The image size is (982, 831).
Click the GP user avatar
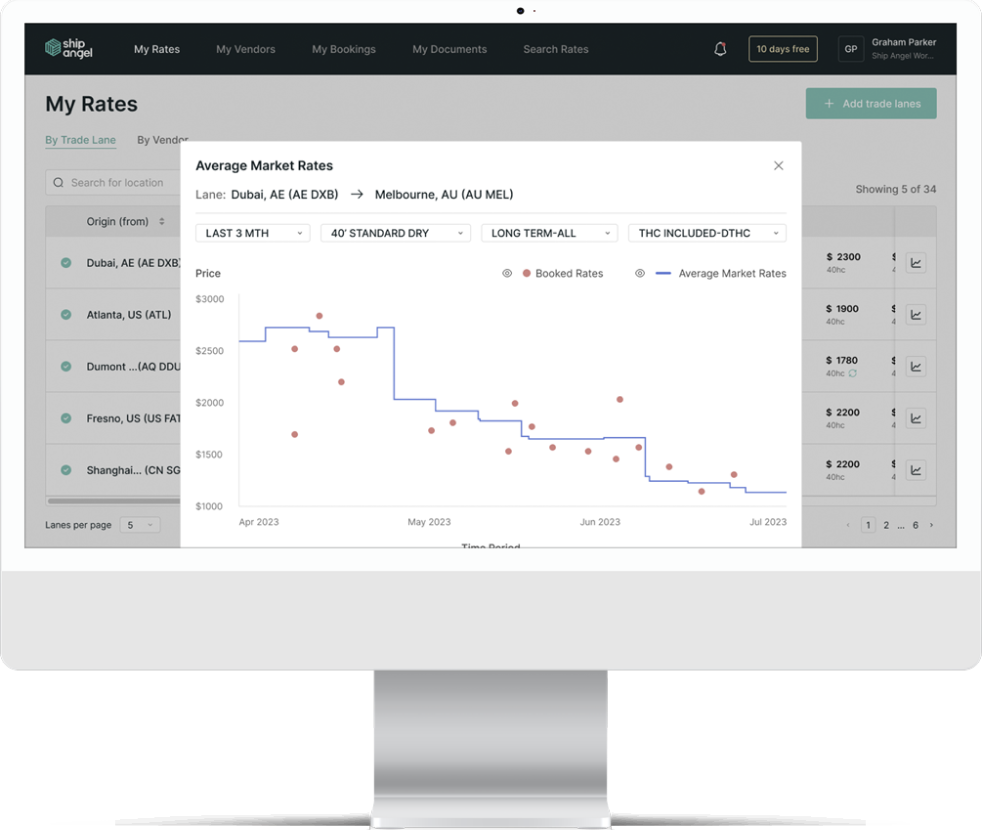(850, 49)
